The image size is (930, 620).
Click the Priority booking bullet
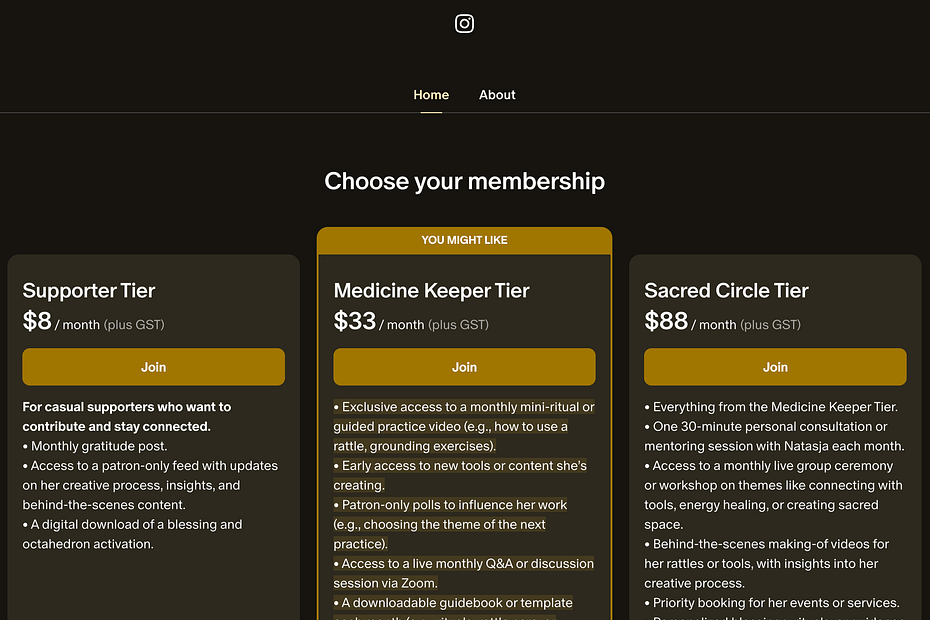click(772, 603)
